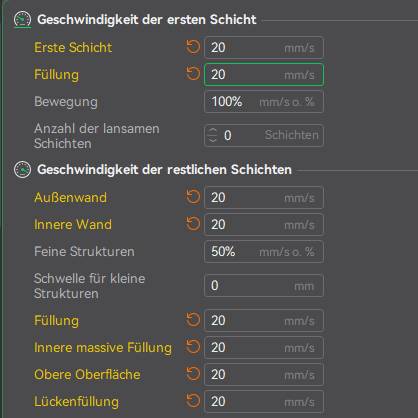This screenshot has height=418, width=418.
Task: Reset first layer Füllung speed value
Action: click(193, 74)
